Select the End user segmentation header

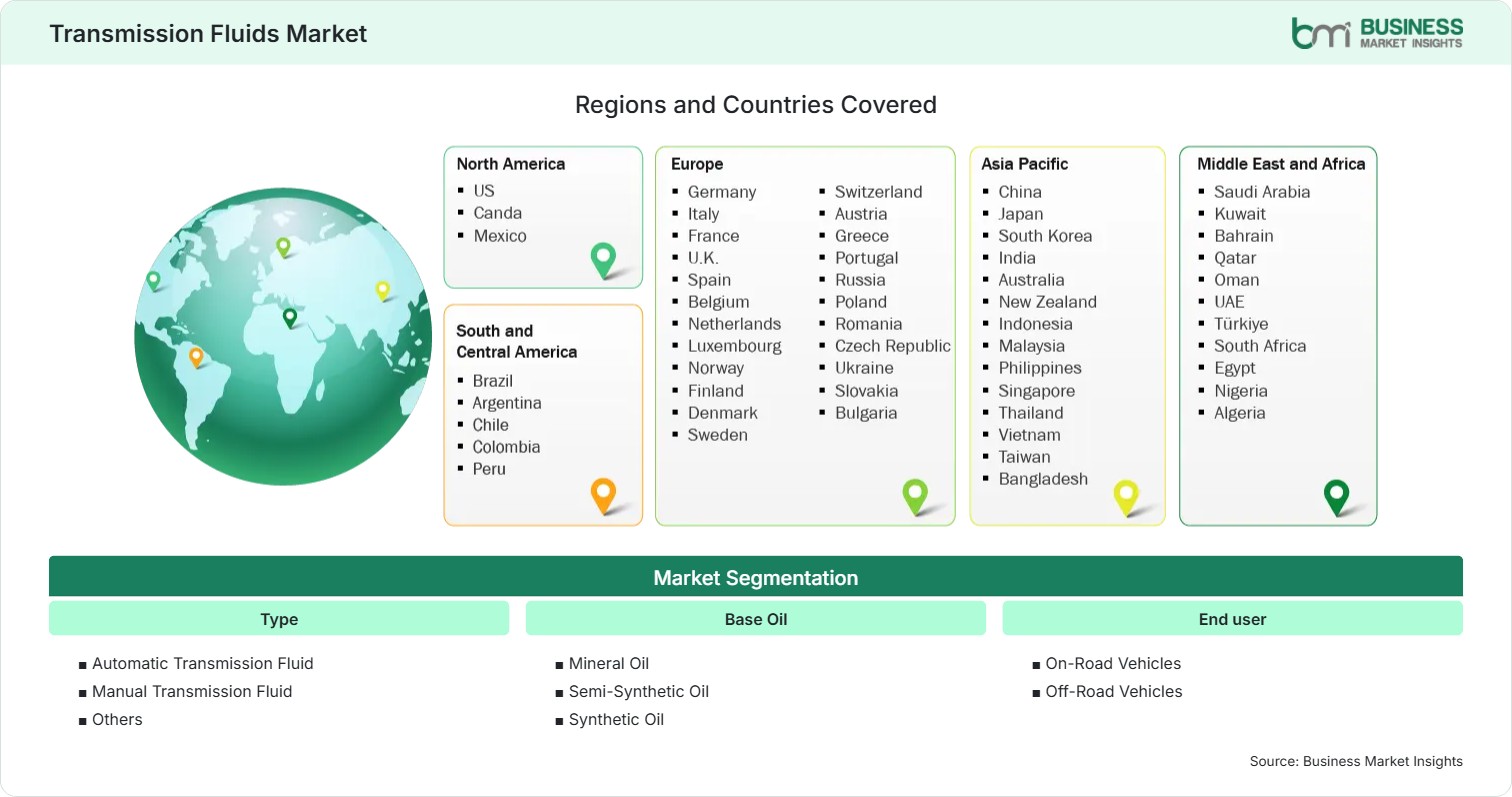point(1232,619)
